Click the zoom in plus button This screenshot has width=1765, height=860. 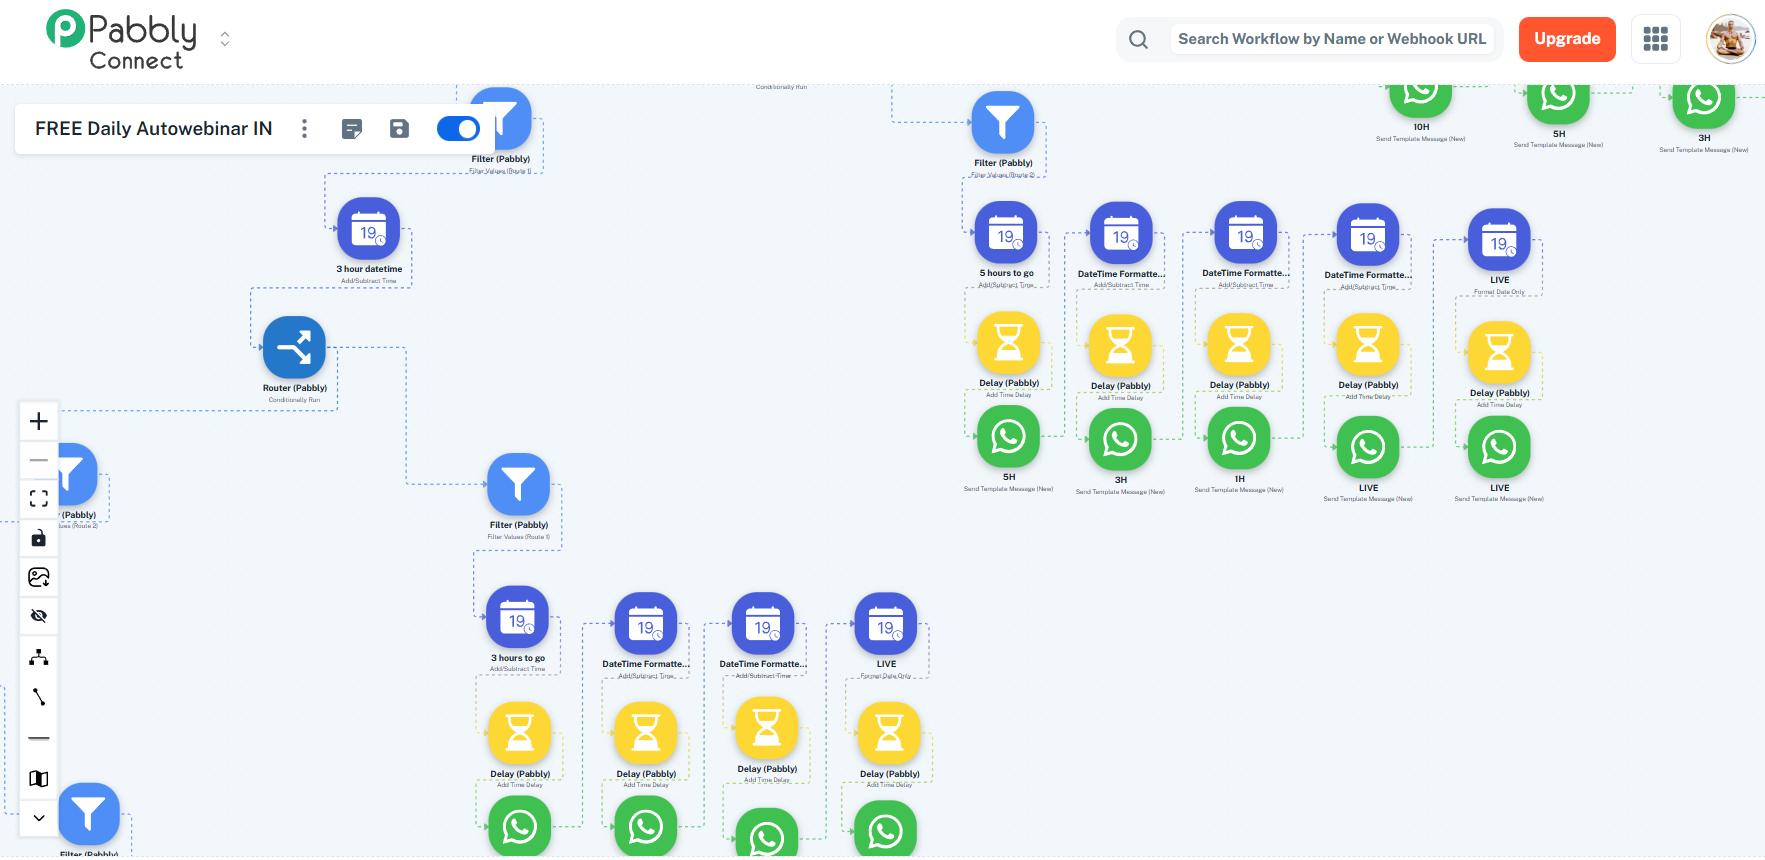[x=39, y=421]
